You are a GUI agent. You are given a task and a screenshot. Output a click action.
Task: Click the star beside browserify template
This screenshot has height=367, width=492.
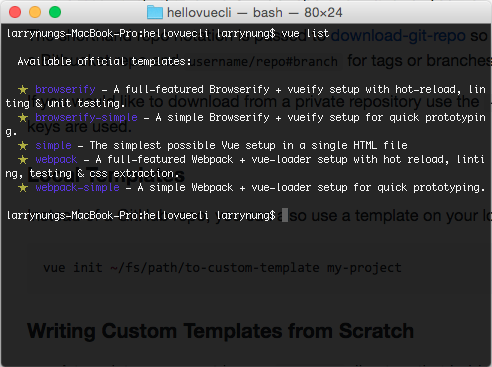[23, 89]
